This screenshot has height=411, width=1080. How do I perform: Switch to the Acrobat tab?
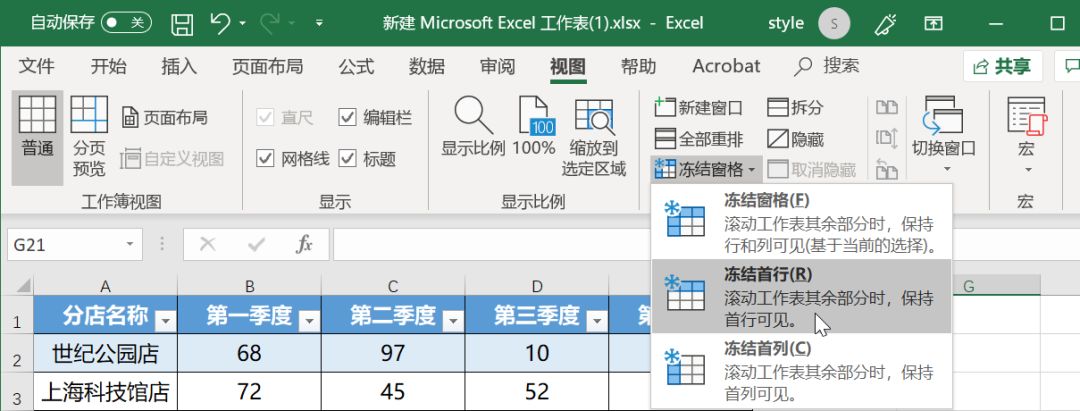coord(726,66)
